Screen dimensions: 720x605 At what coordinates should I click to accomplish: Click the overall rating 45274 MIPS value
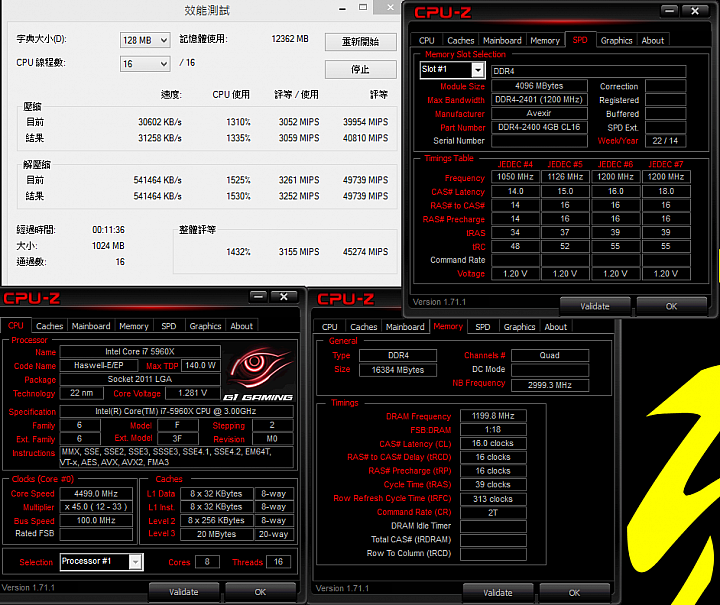click(366, 252)
